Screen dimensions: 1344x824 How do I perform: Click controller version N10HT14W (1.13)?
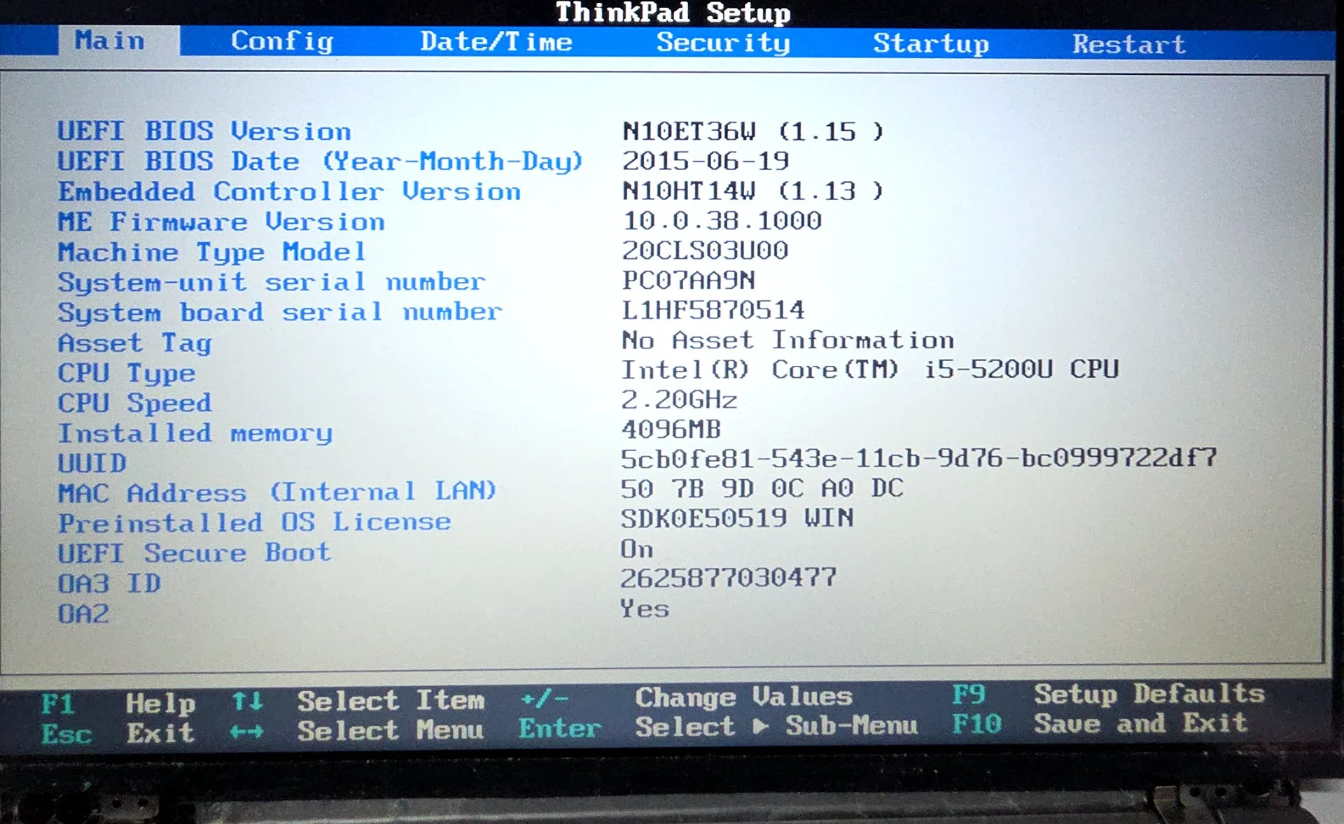[753, 190]
